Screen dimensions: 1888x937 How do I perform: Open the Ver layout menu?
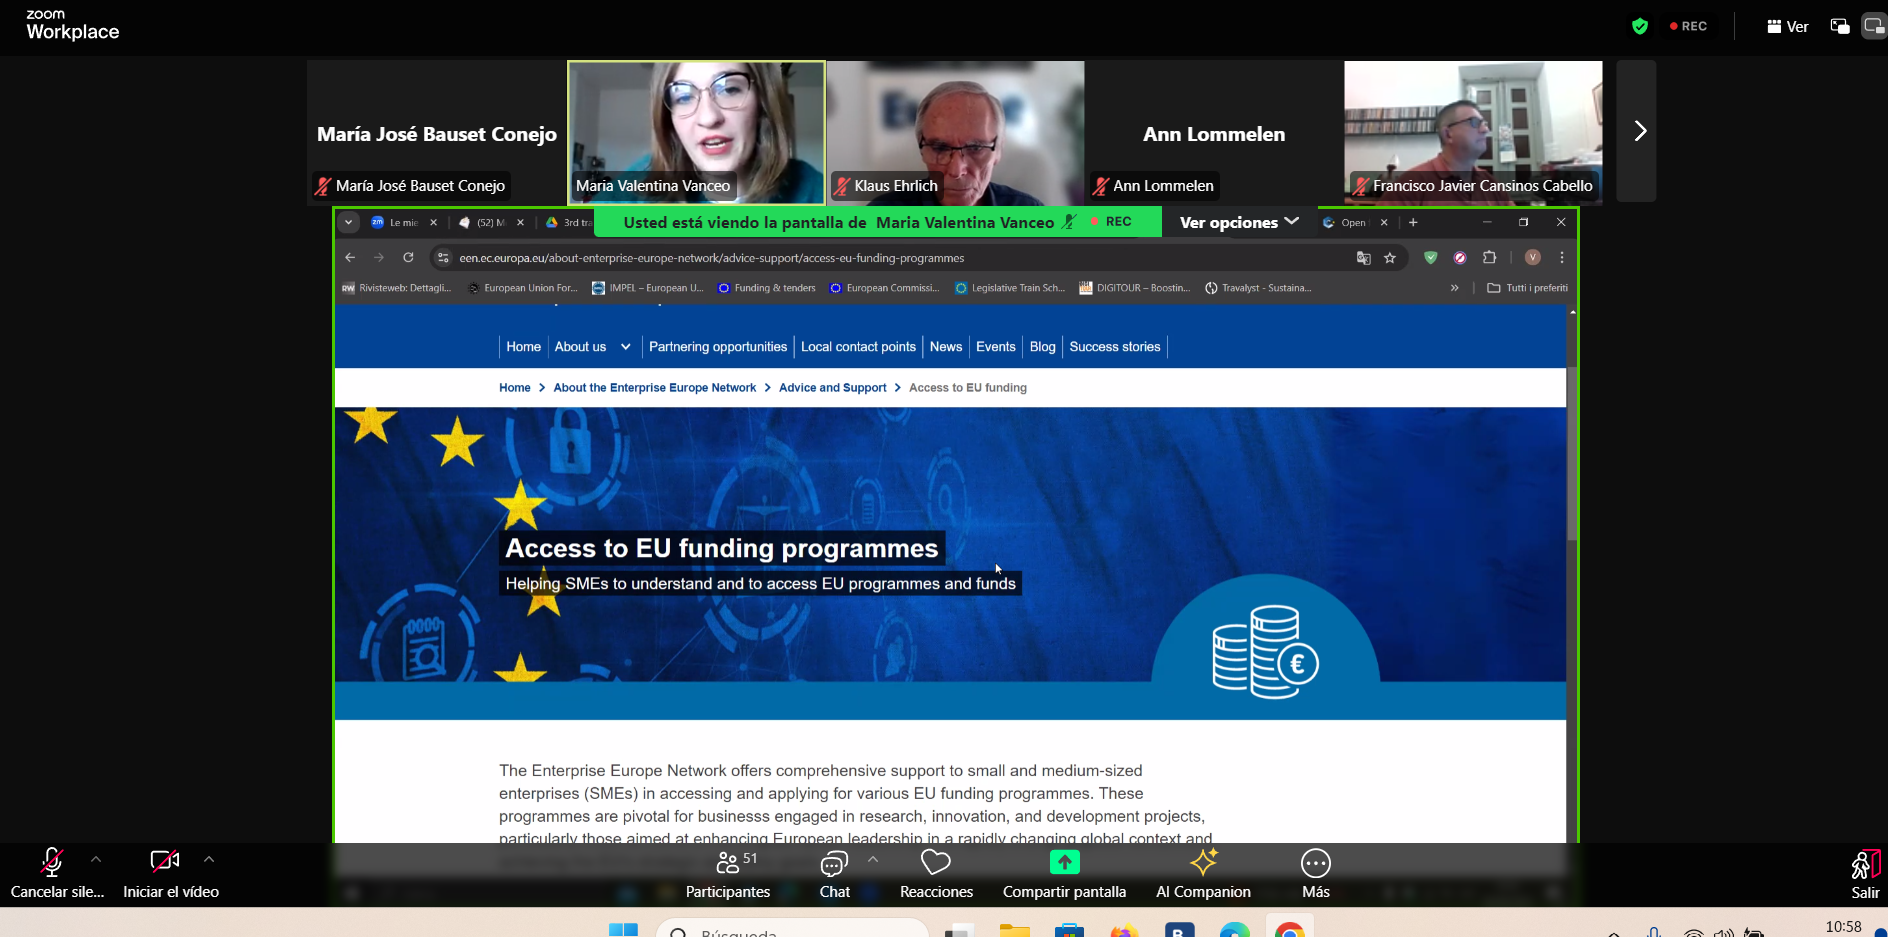tap(1788, 27)
